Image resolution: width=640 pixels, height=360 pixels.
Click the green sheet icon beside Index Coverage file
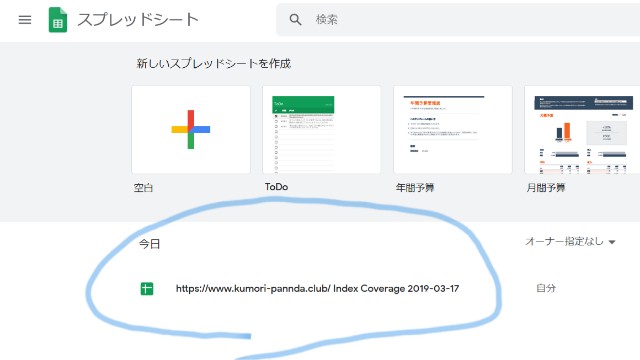(x=147, y=289)
